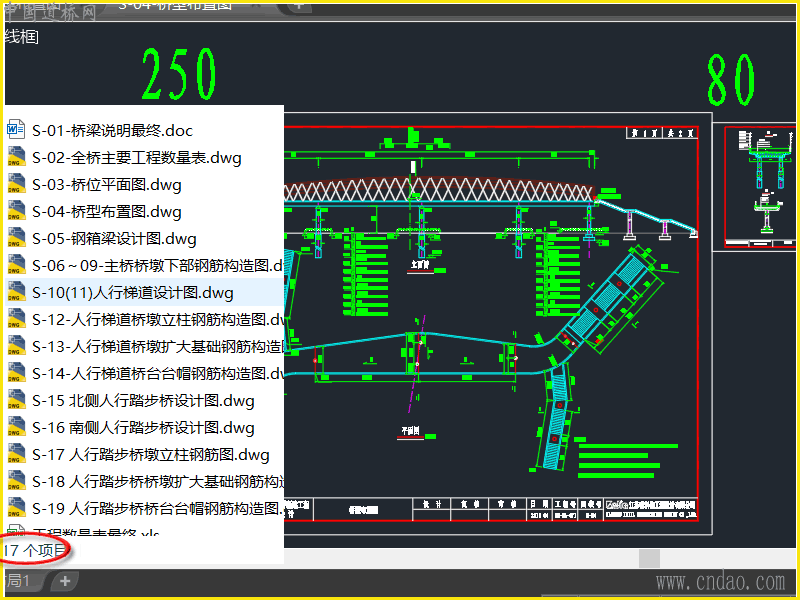Click the green 250 dimension text
This screenshot has height=600, width=800.
178,74
